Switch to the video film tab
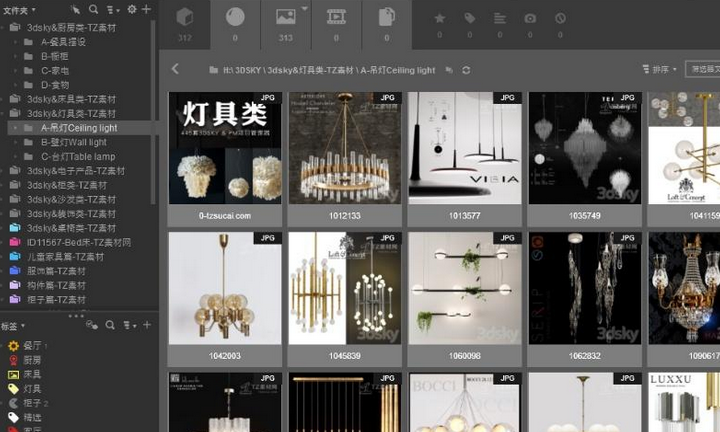This screenshot has width=720, height=432. point(336,25)
